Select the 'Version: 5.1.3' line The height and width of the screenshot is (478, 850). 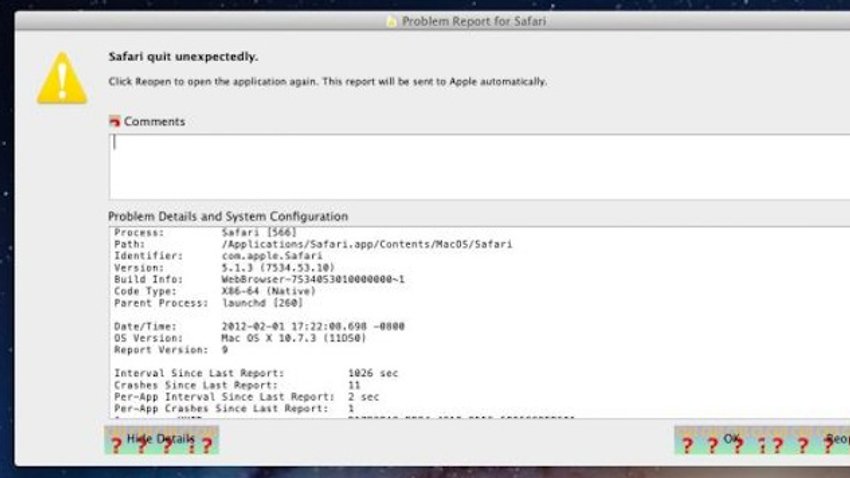point(224,268)
